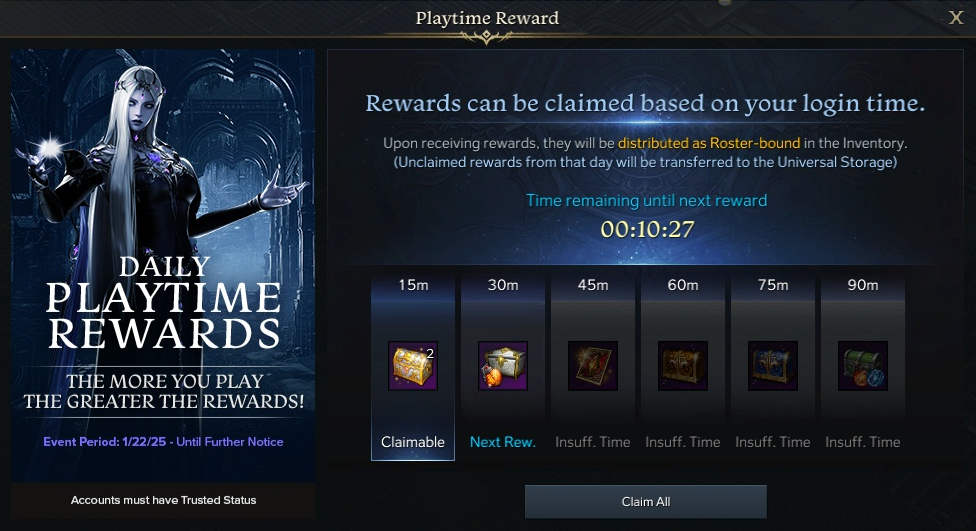Select the dark gold chest icon under 60m
Screen dimensions: 976x531
click(683, 365)
